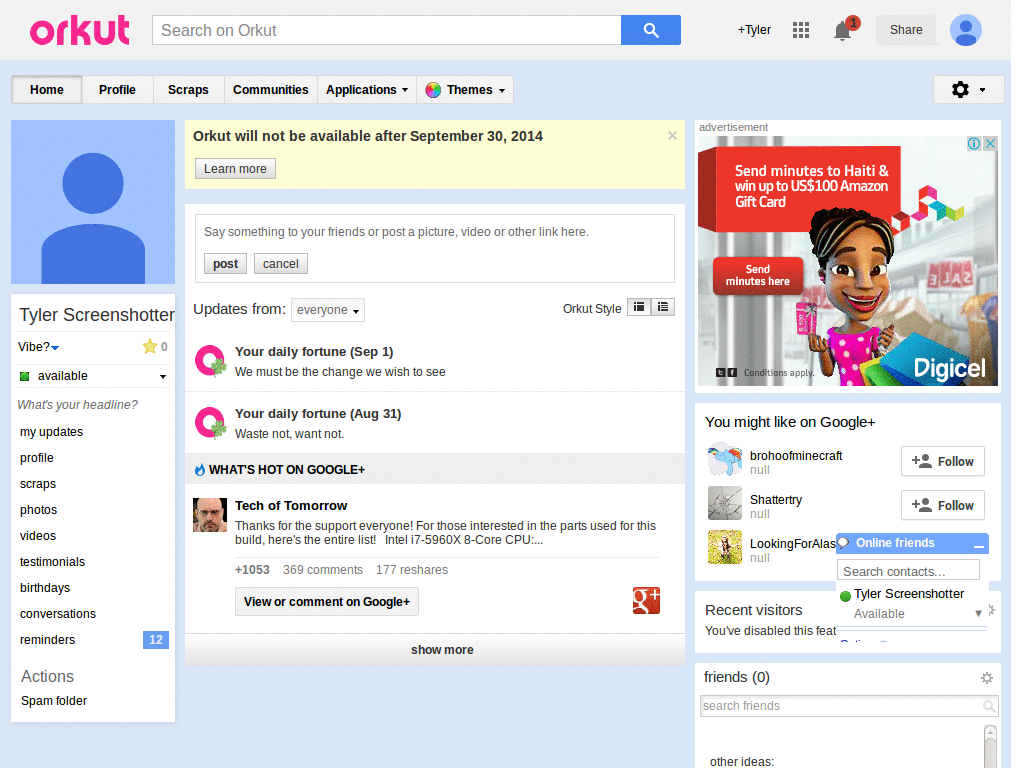Click the reminders count badge 12
This screenshot has height=768, width=1024.
[x=155, y=640]
